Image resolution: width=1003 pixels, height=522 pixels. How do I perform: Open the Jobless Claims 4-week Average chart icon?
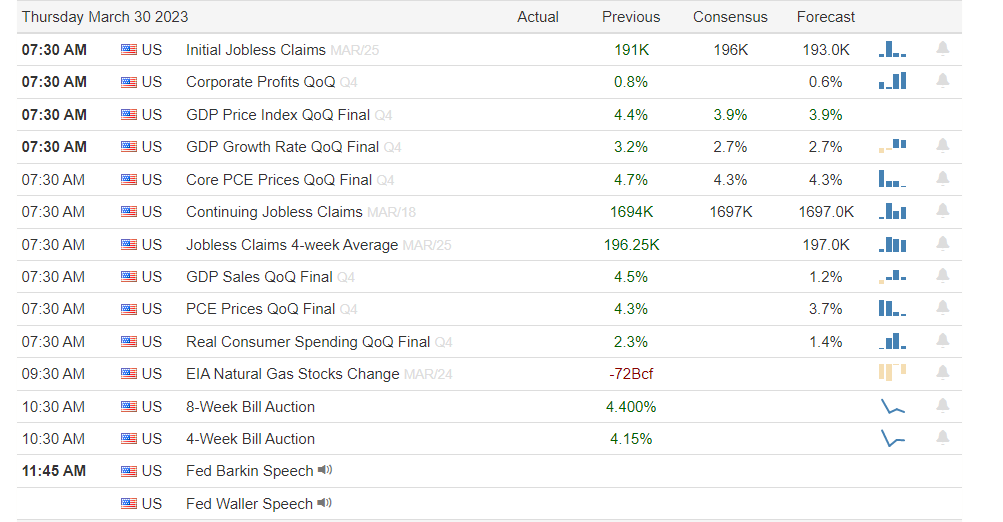[x=892, y=244]
